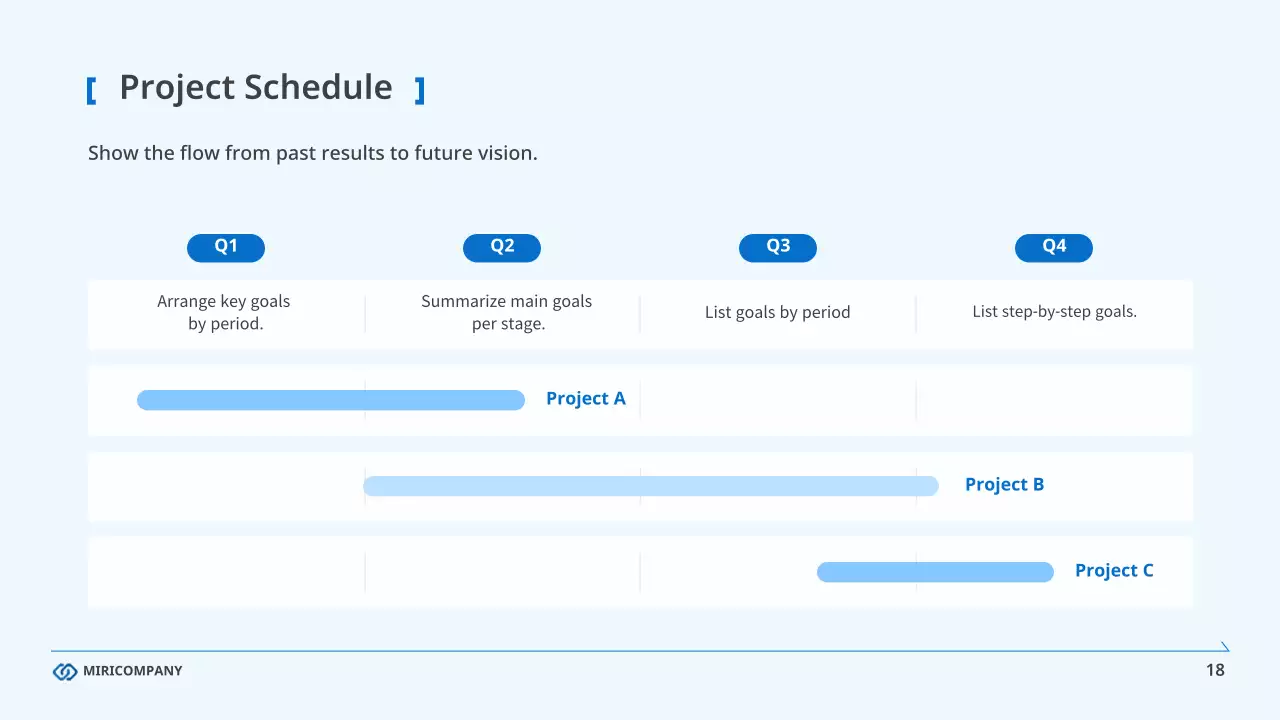1280x720 pixels.
Task: Select the Q1 quarter badge
Action: [x=226, y=247]
